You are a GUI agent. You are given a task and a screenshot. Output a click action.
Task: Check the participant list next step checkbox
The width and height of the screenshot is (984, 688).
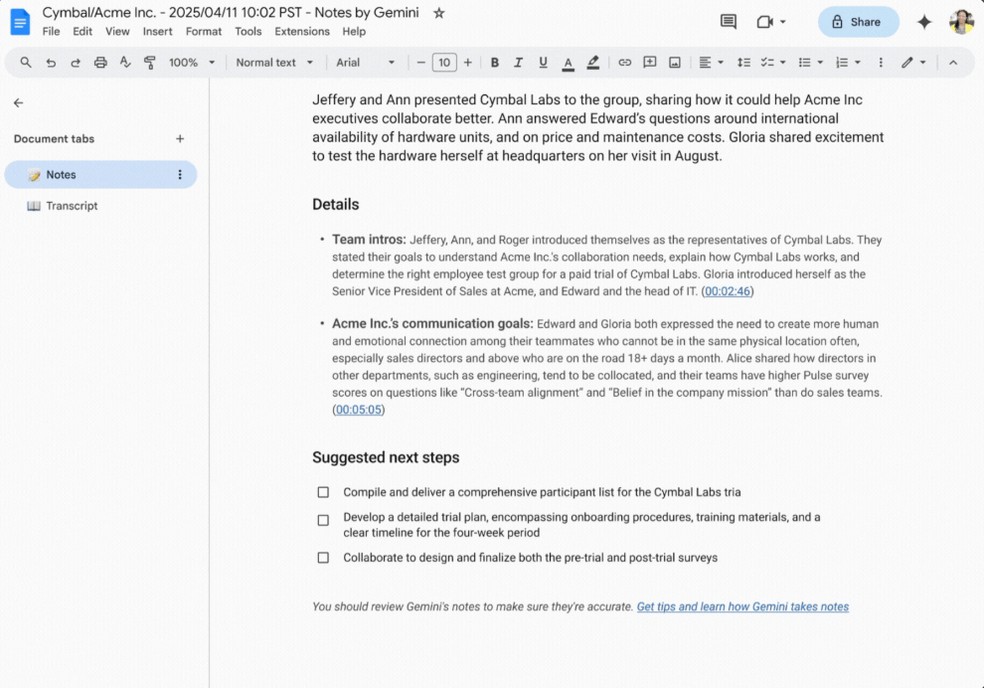[x=323, y=491]
